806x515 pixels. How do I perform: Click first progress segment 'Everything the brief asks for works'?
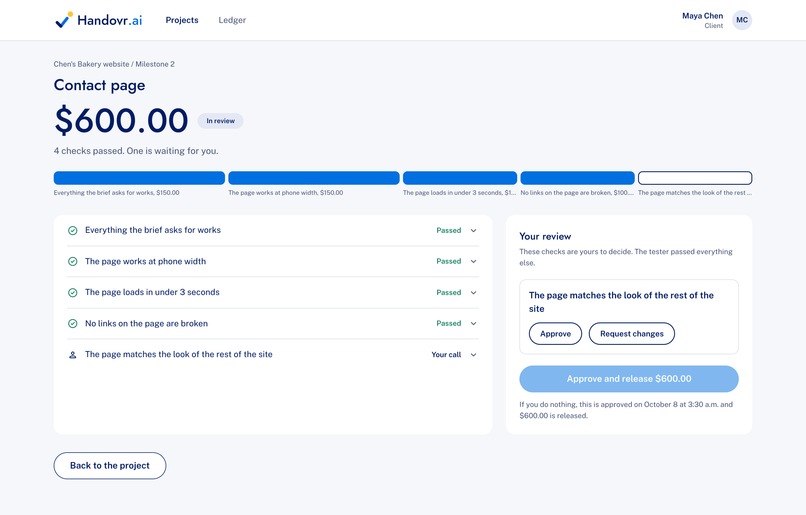pos(139,178)
